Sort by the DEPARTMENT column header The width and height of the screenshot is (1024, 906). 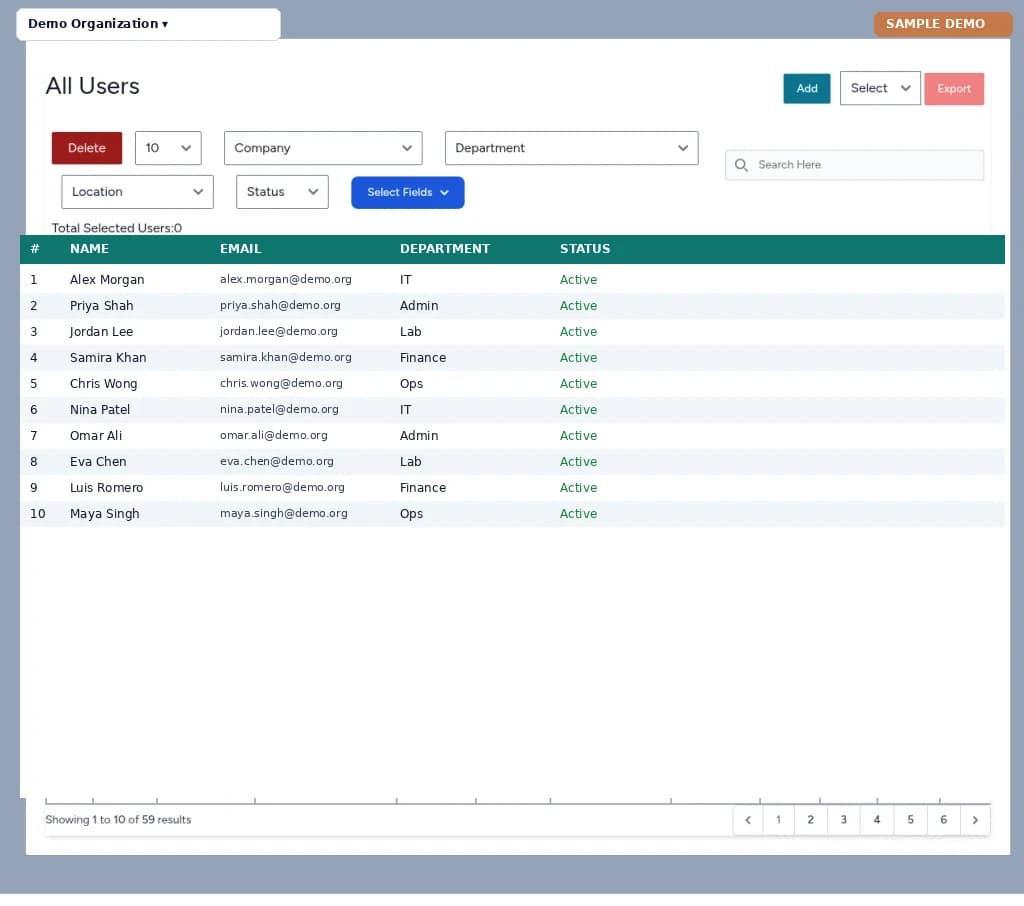click(x=445, y=249)
